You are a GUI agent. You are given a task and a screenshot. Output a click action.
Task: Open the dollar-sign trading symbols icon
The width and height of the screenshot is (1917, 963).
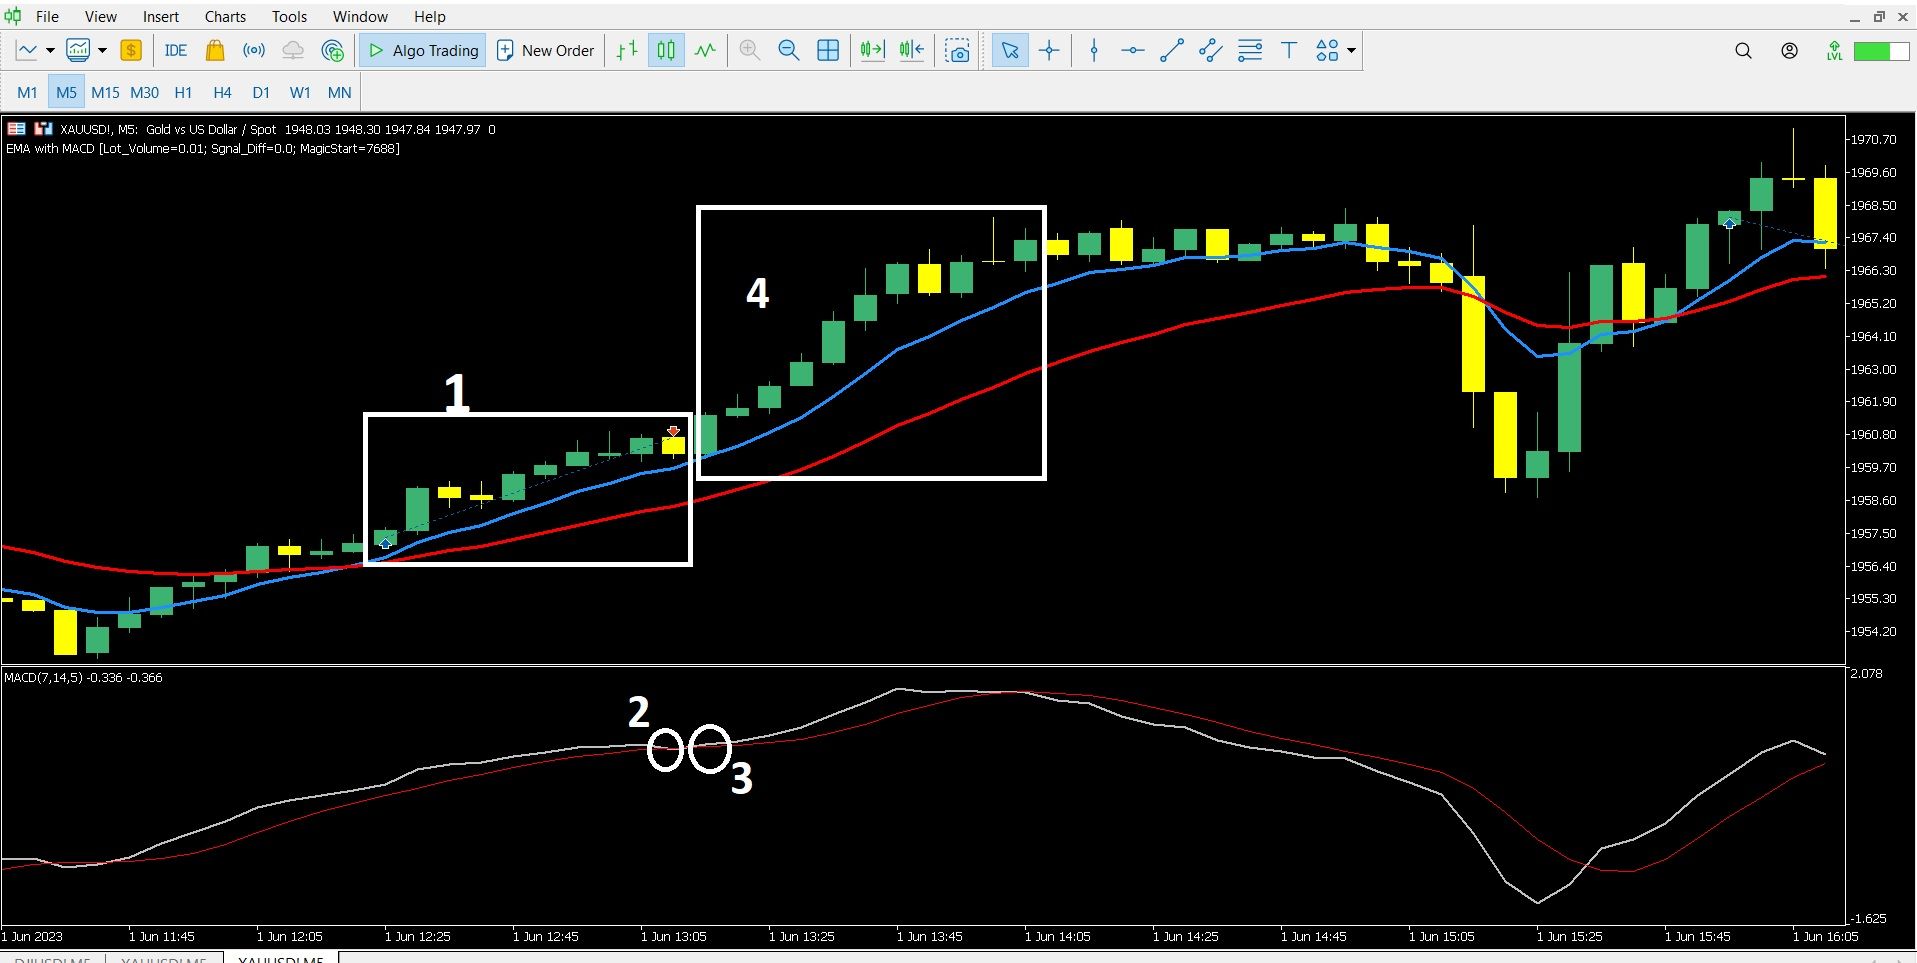131,50
